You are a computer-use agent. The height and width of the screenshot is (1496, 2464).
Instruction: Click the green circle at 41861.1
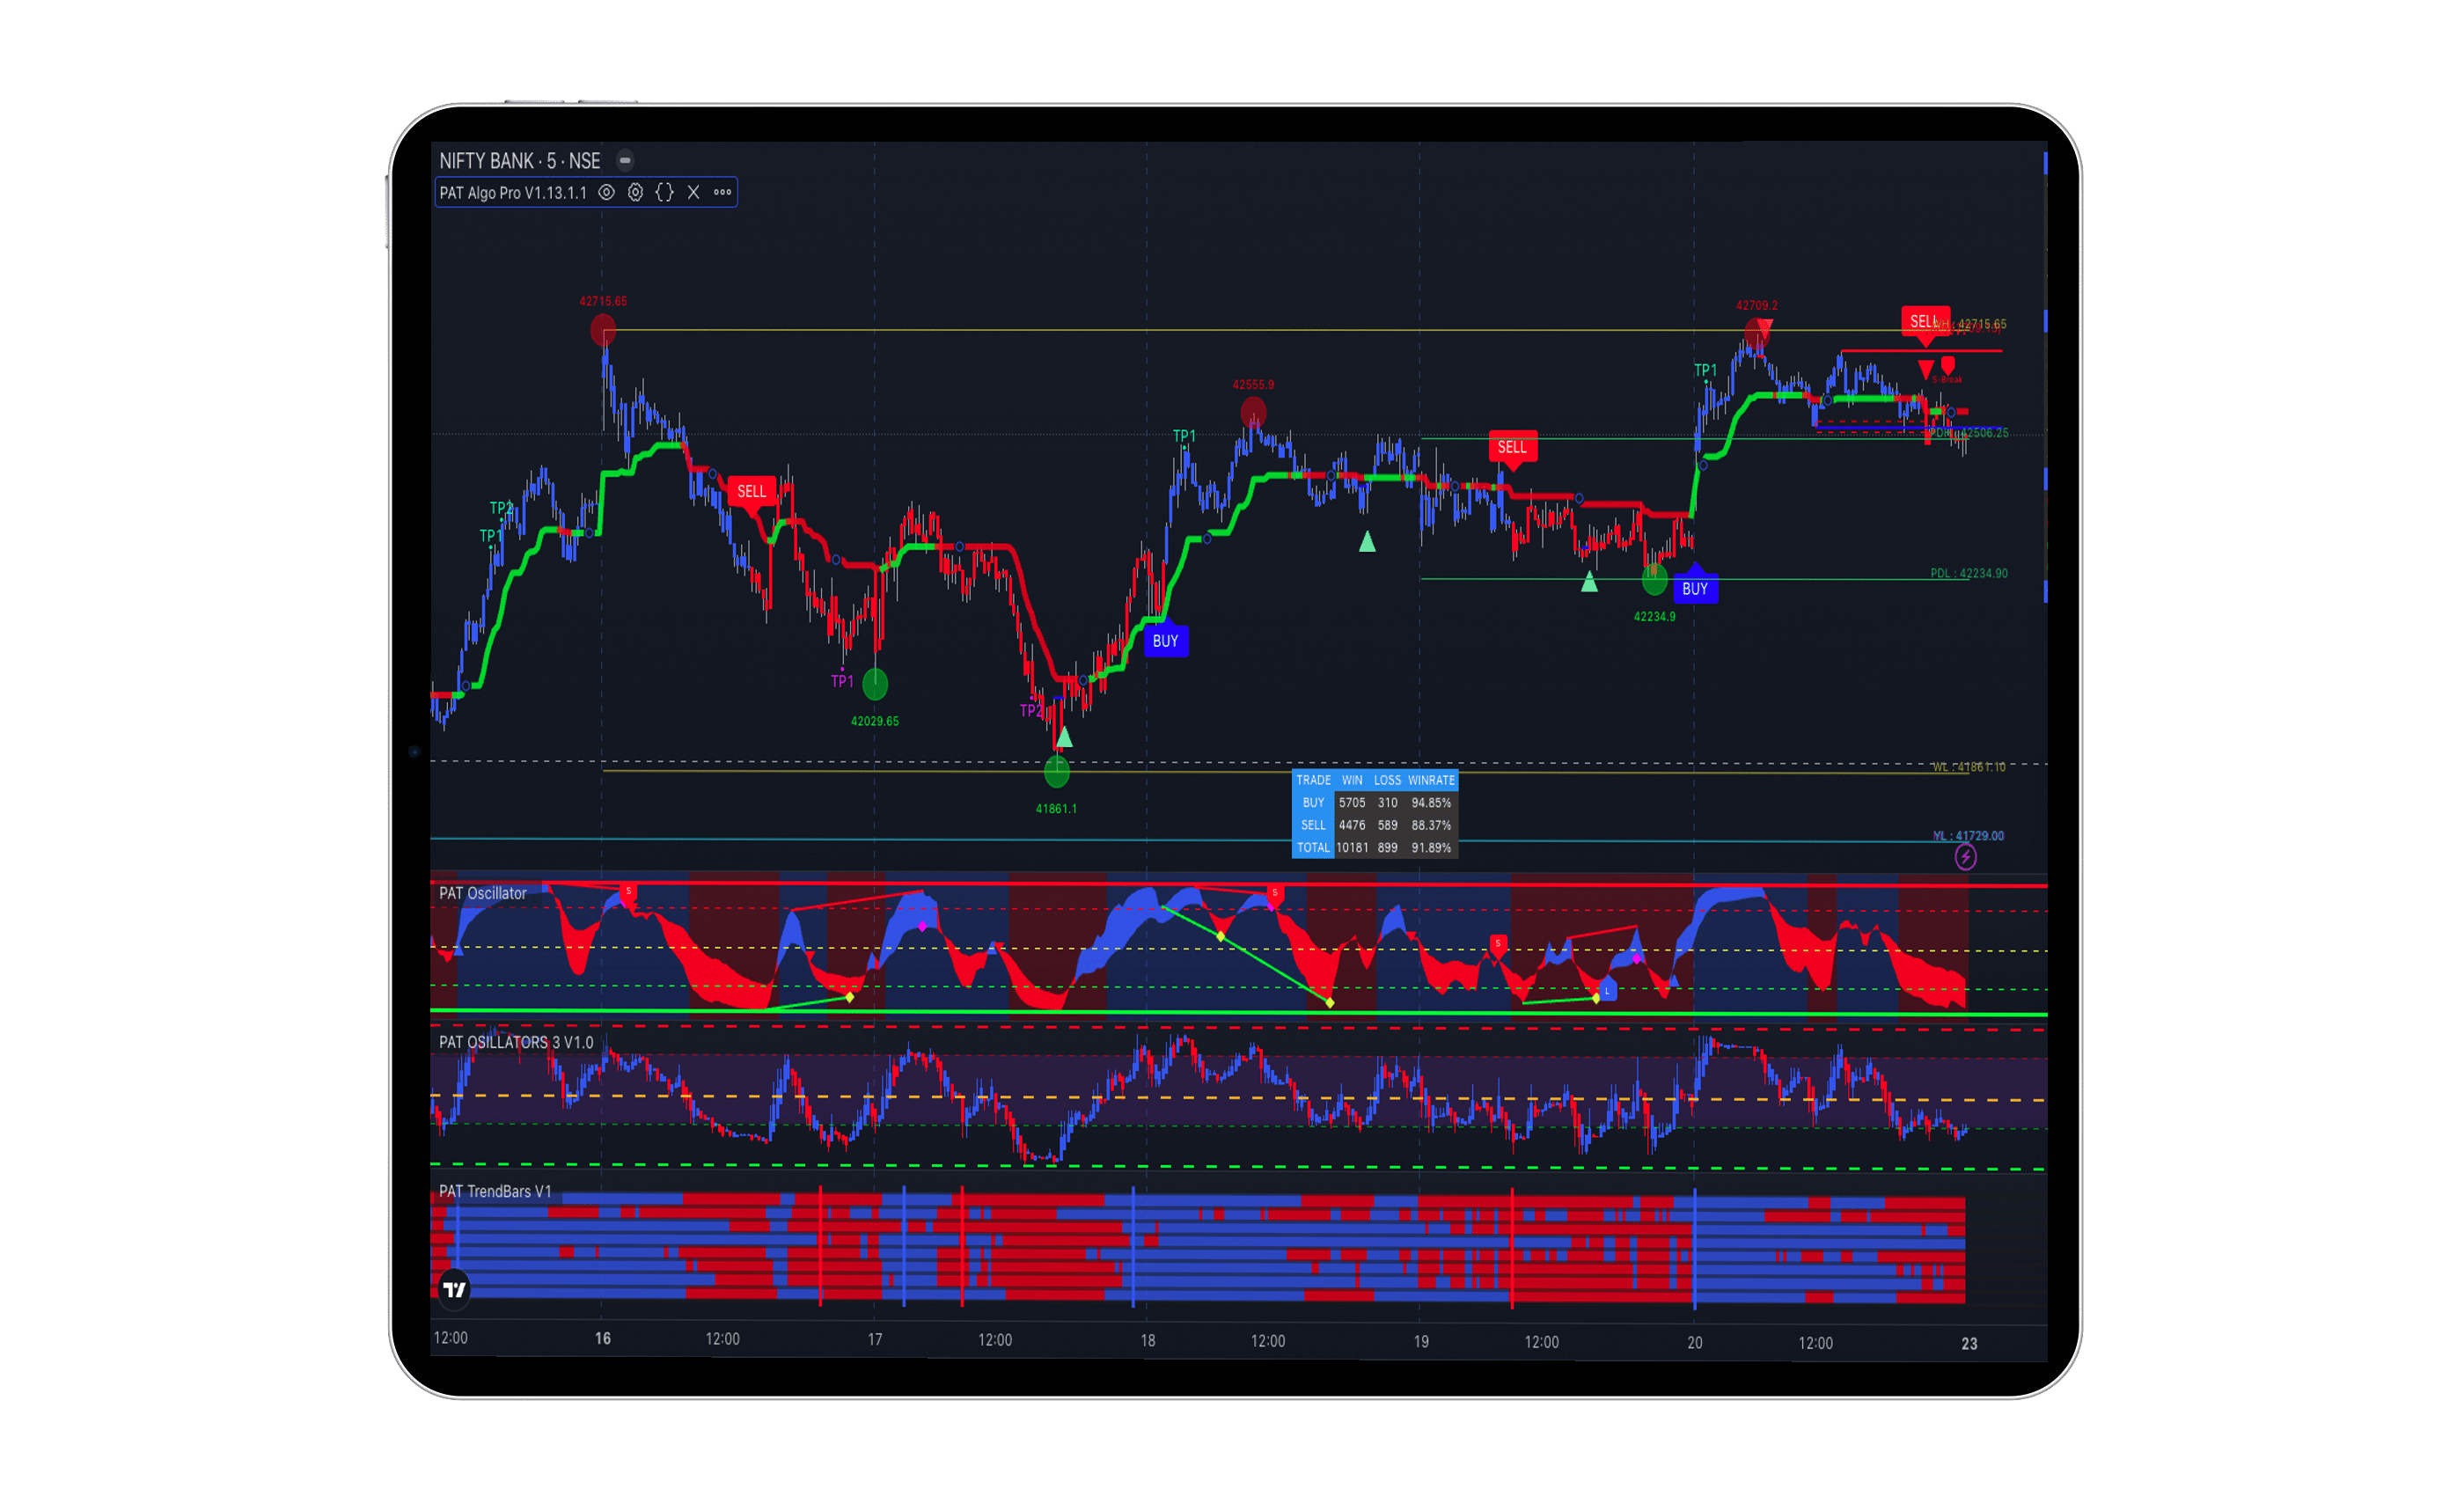tap(1056, 771)
